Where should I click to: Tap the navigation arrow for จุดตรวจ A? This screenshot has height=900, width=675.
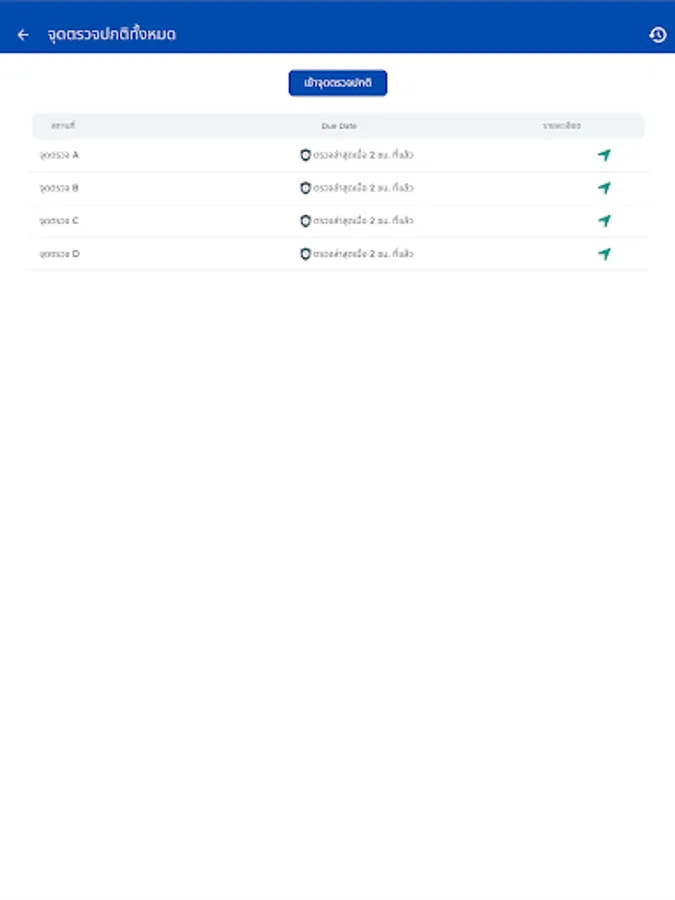pos(605,155)
